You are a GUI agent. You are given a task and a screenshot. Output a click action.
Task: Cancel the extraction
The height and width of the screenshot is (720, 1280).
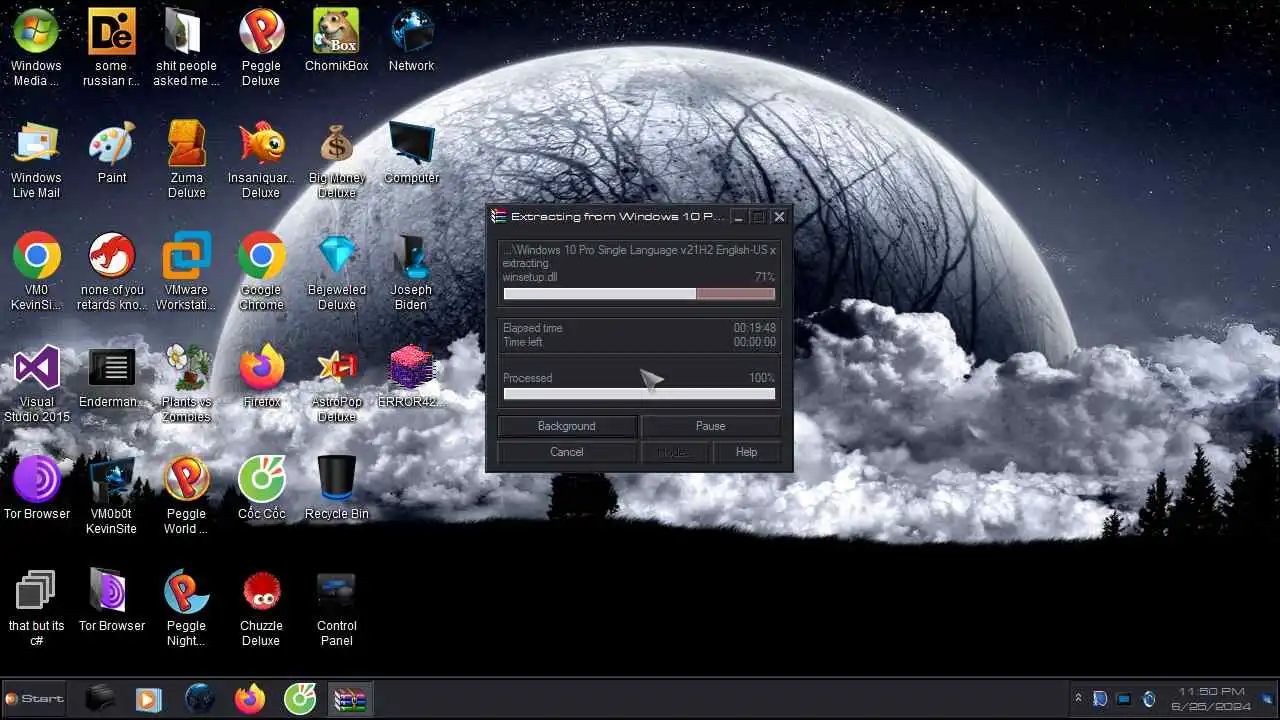pyautogui.click(x=567, y=452)
